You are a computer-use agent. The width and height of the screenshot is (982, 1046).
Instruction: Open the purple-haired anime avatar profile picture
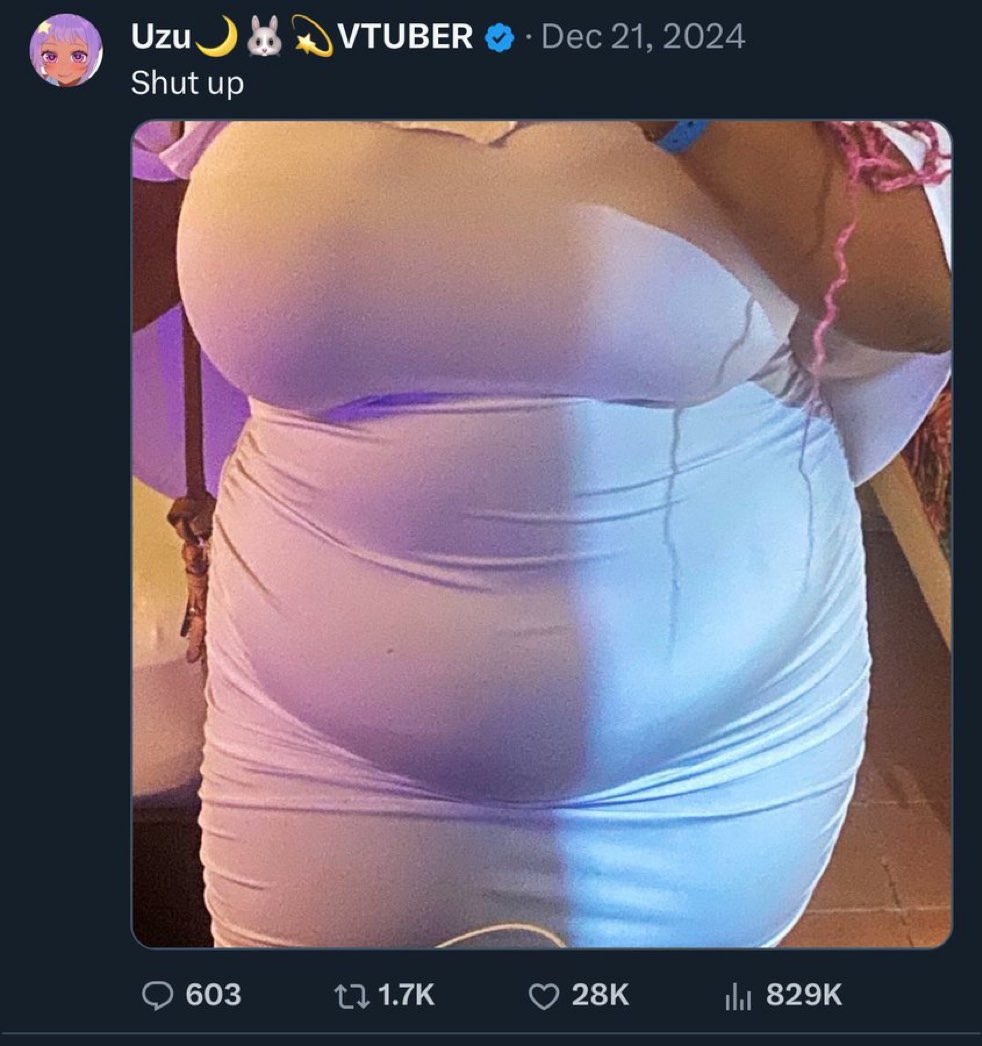[66, 51]
